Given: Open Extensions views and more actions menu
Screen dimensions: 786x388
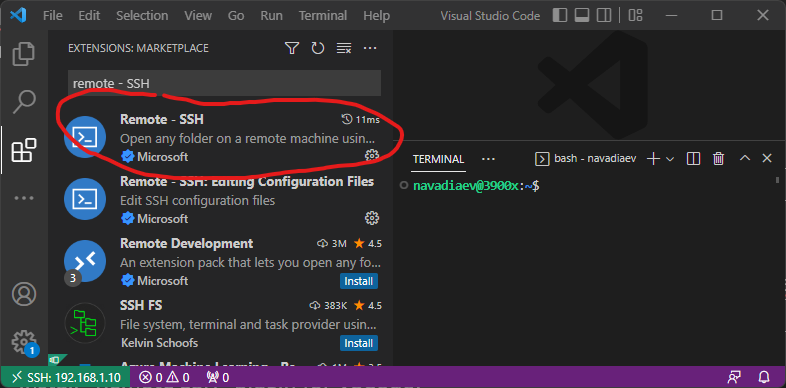Looking at the screenshot, I should point(370,48).
